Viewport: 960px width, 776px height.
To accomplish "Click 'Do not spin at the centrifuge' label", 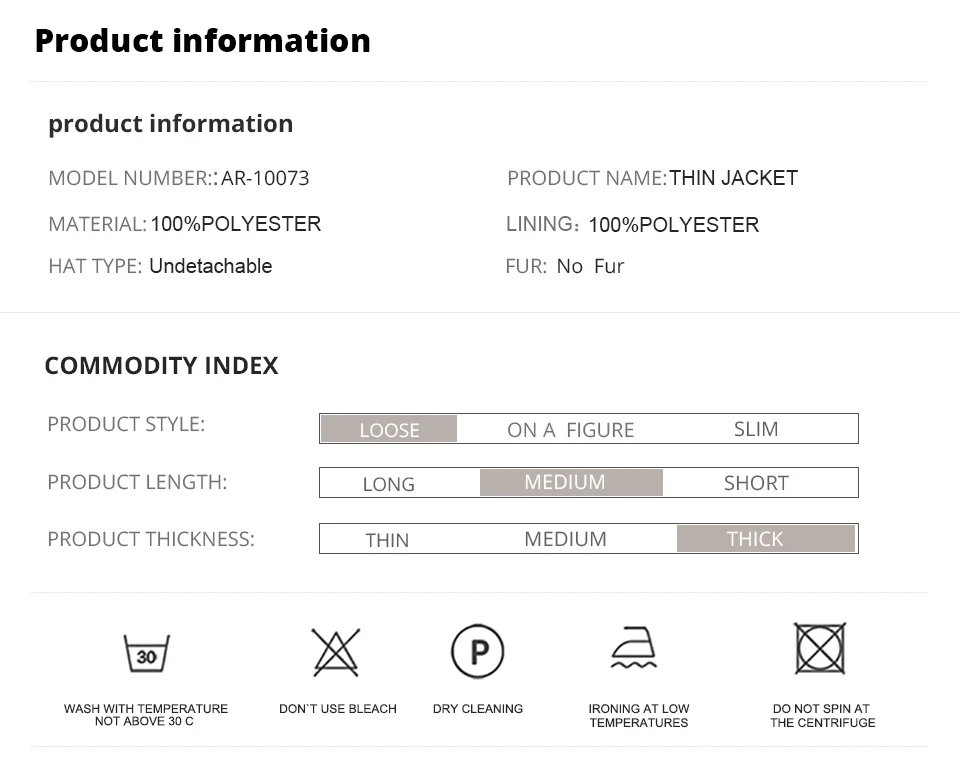I will point(822,715).
